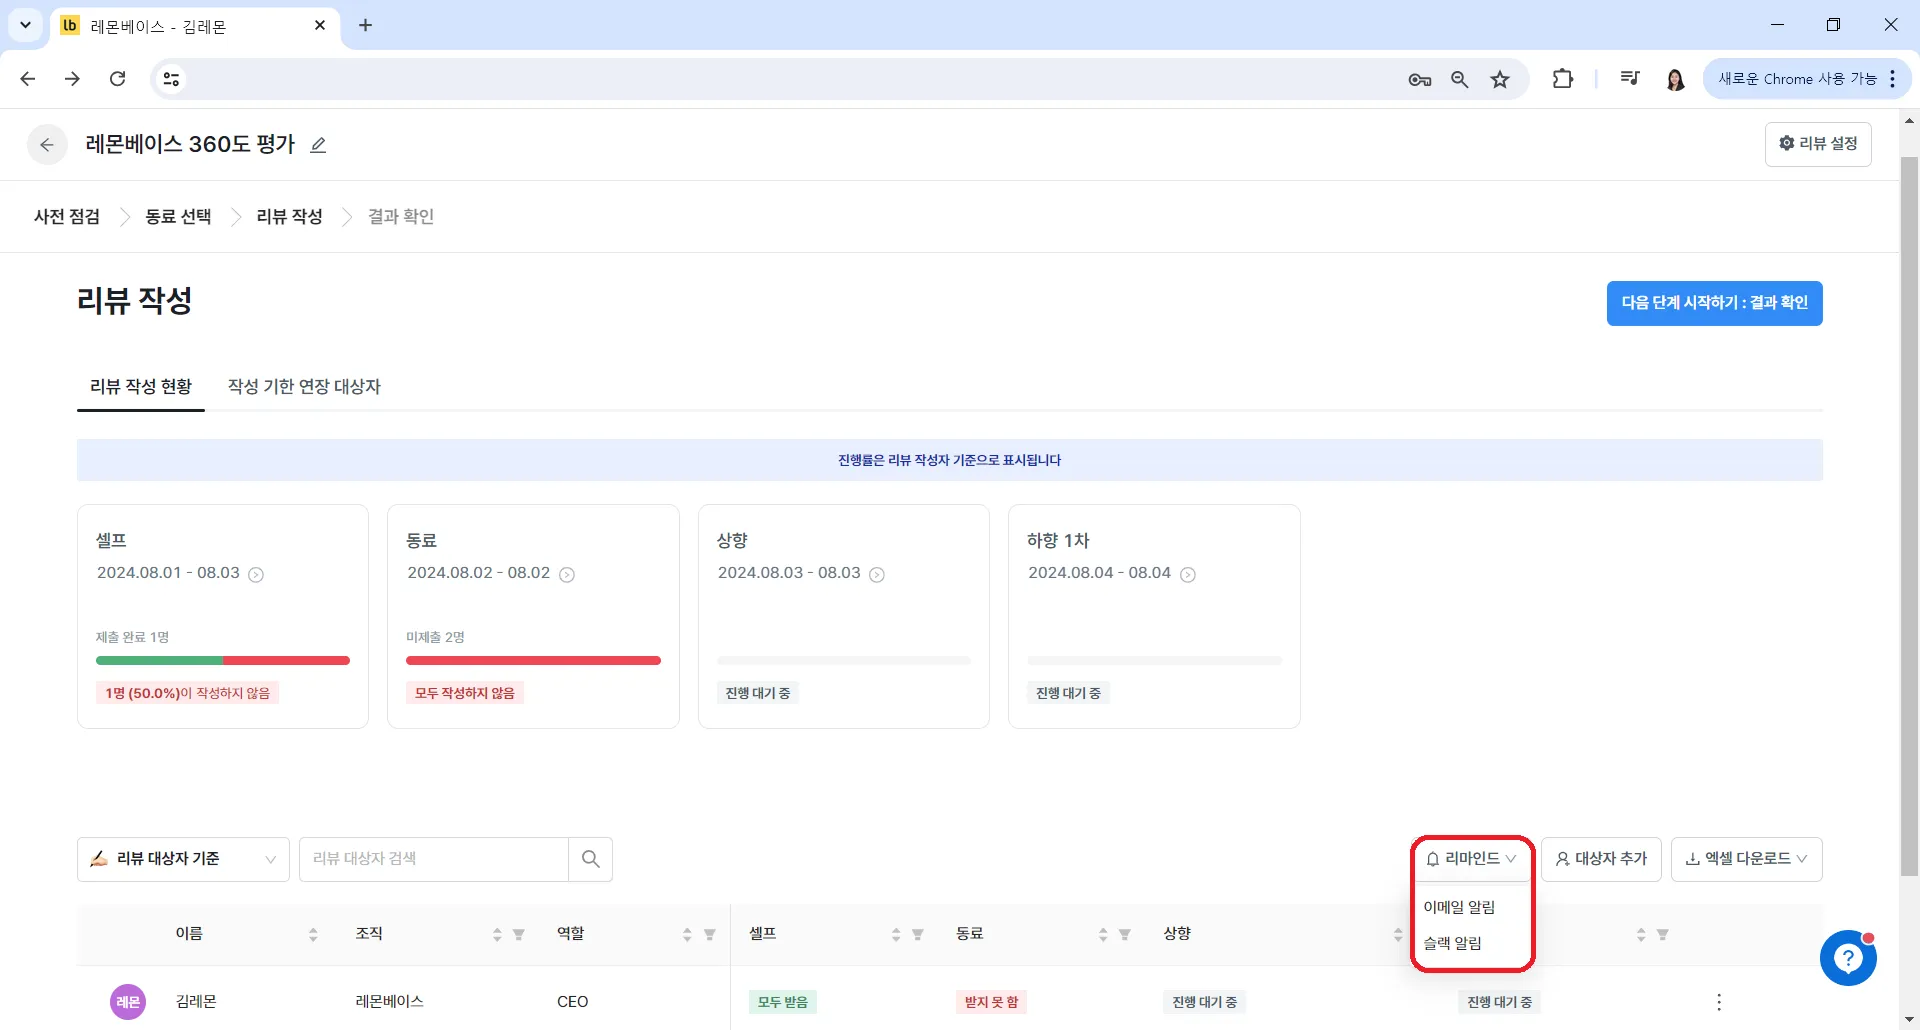Click the page's vertical scrollbar
1920x1030 pixels.
point(1909,516)
